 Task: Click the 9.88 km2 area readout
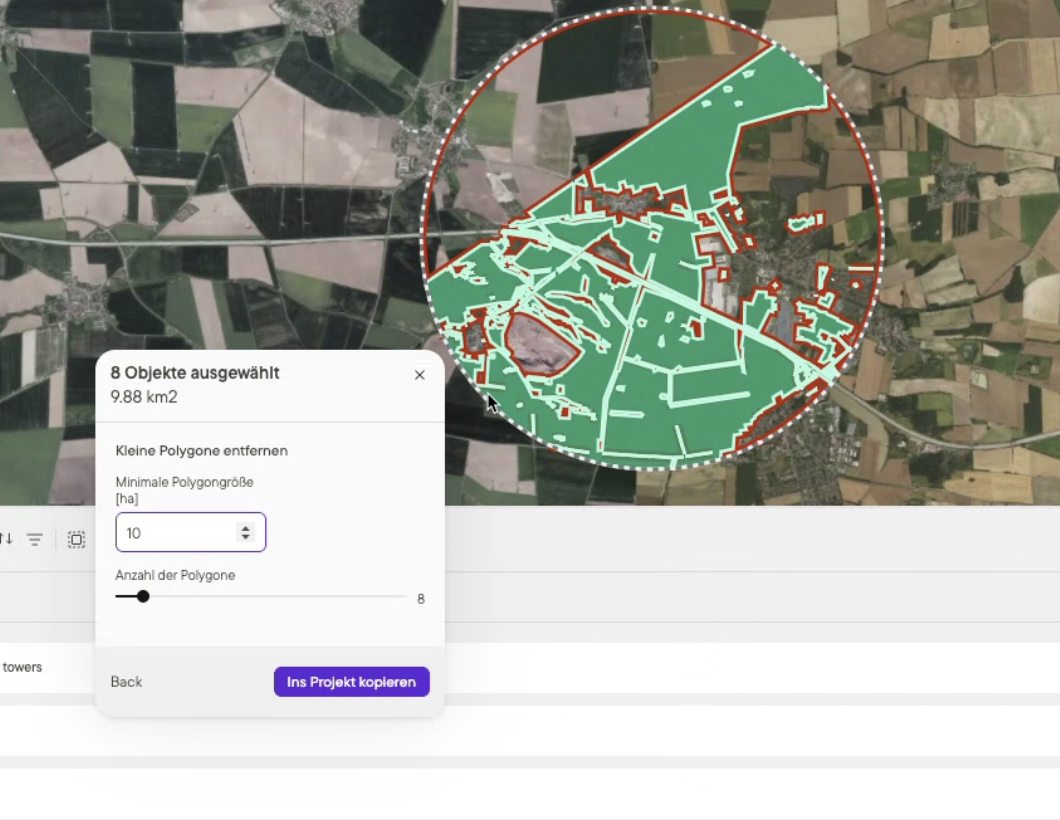pos(144,397)
